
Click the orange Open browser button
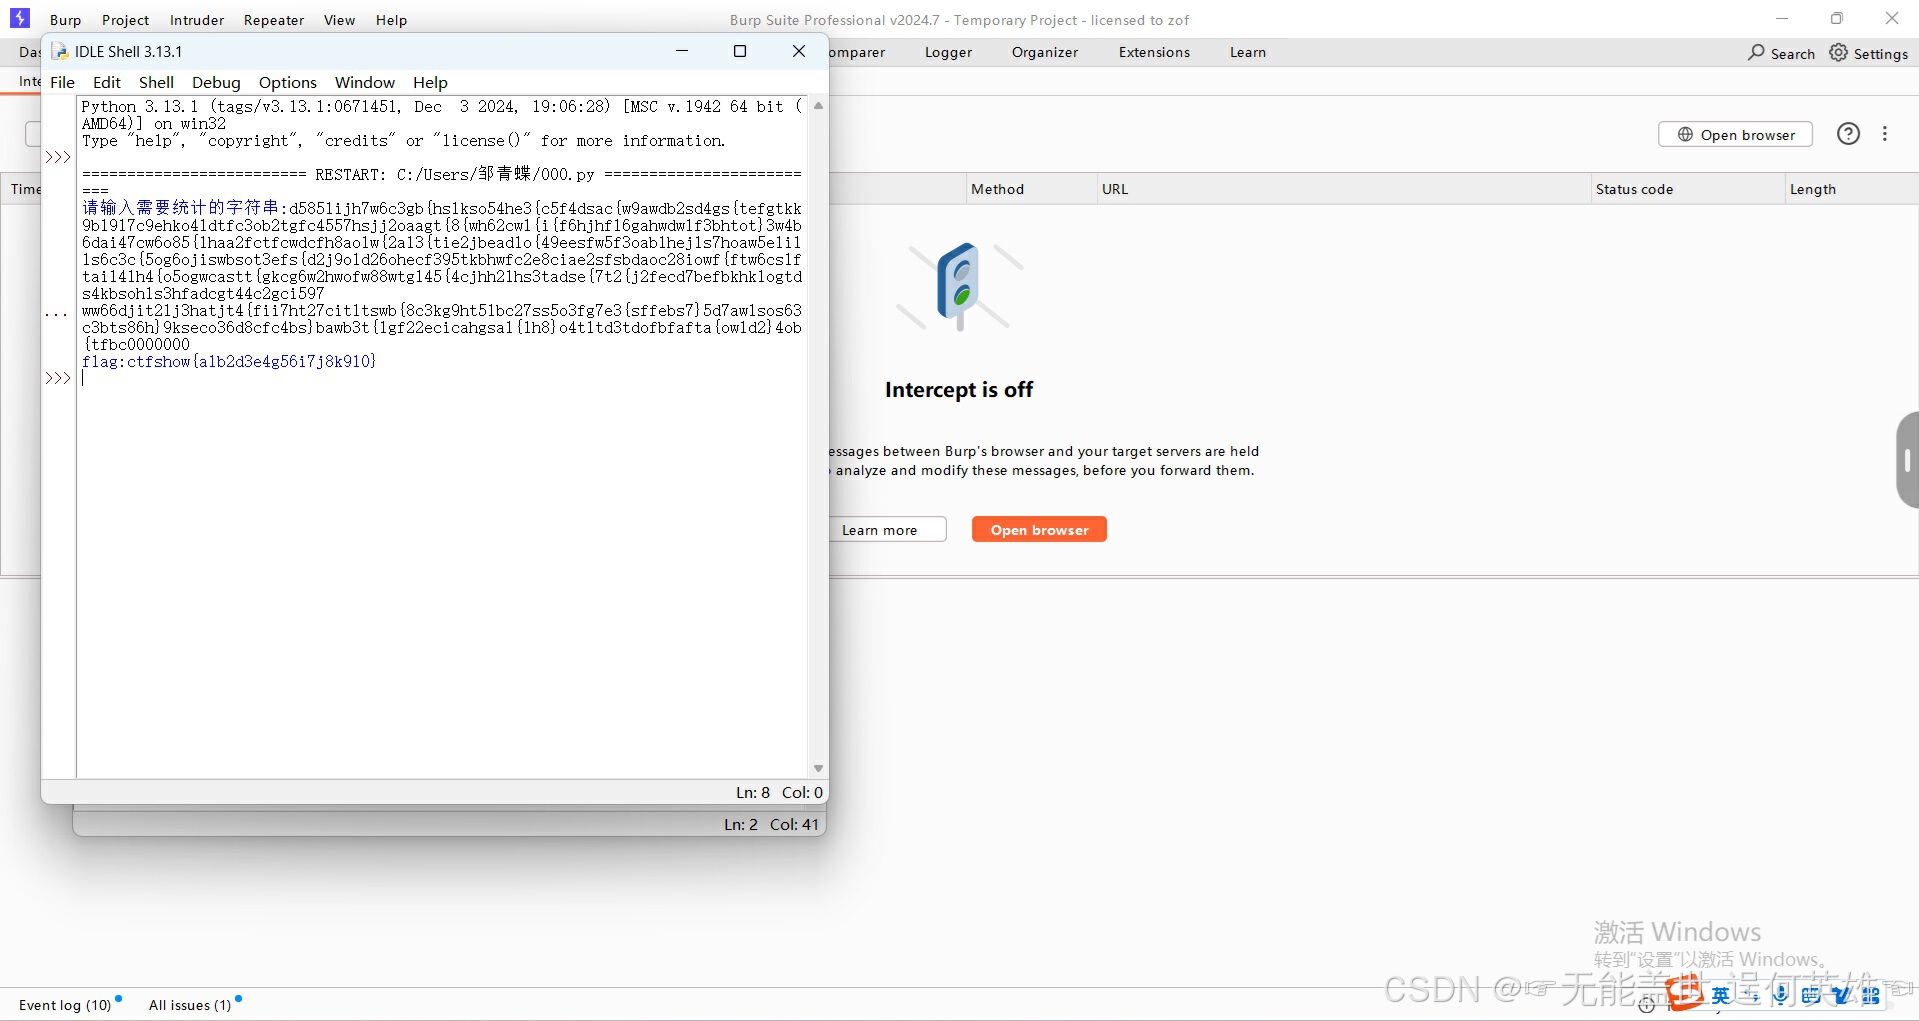tap(1039, 529)
